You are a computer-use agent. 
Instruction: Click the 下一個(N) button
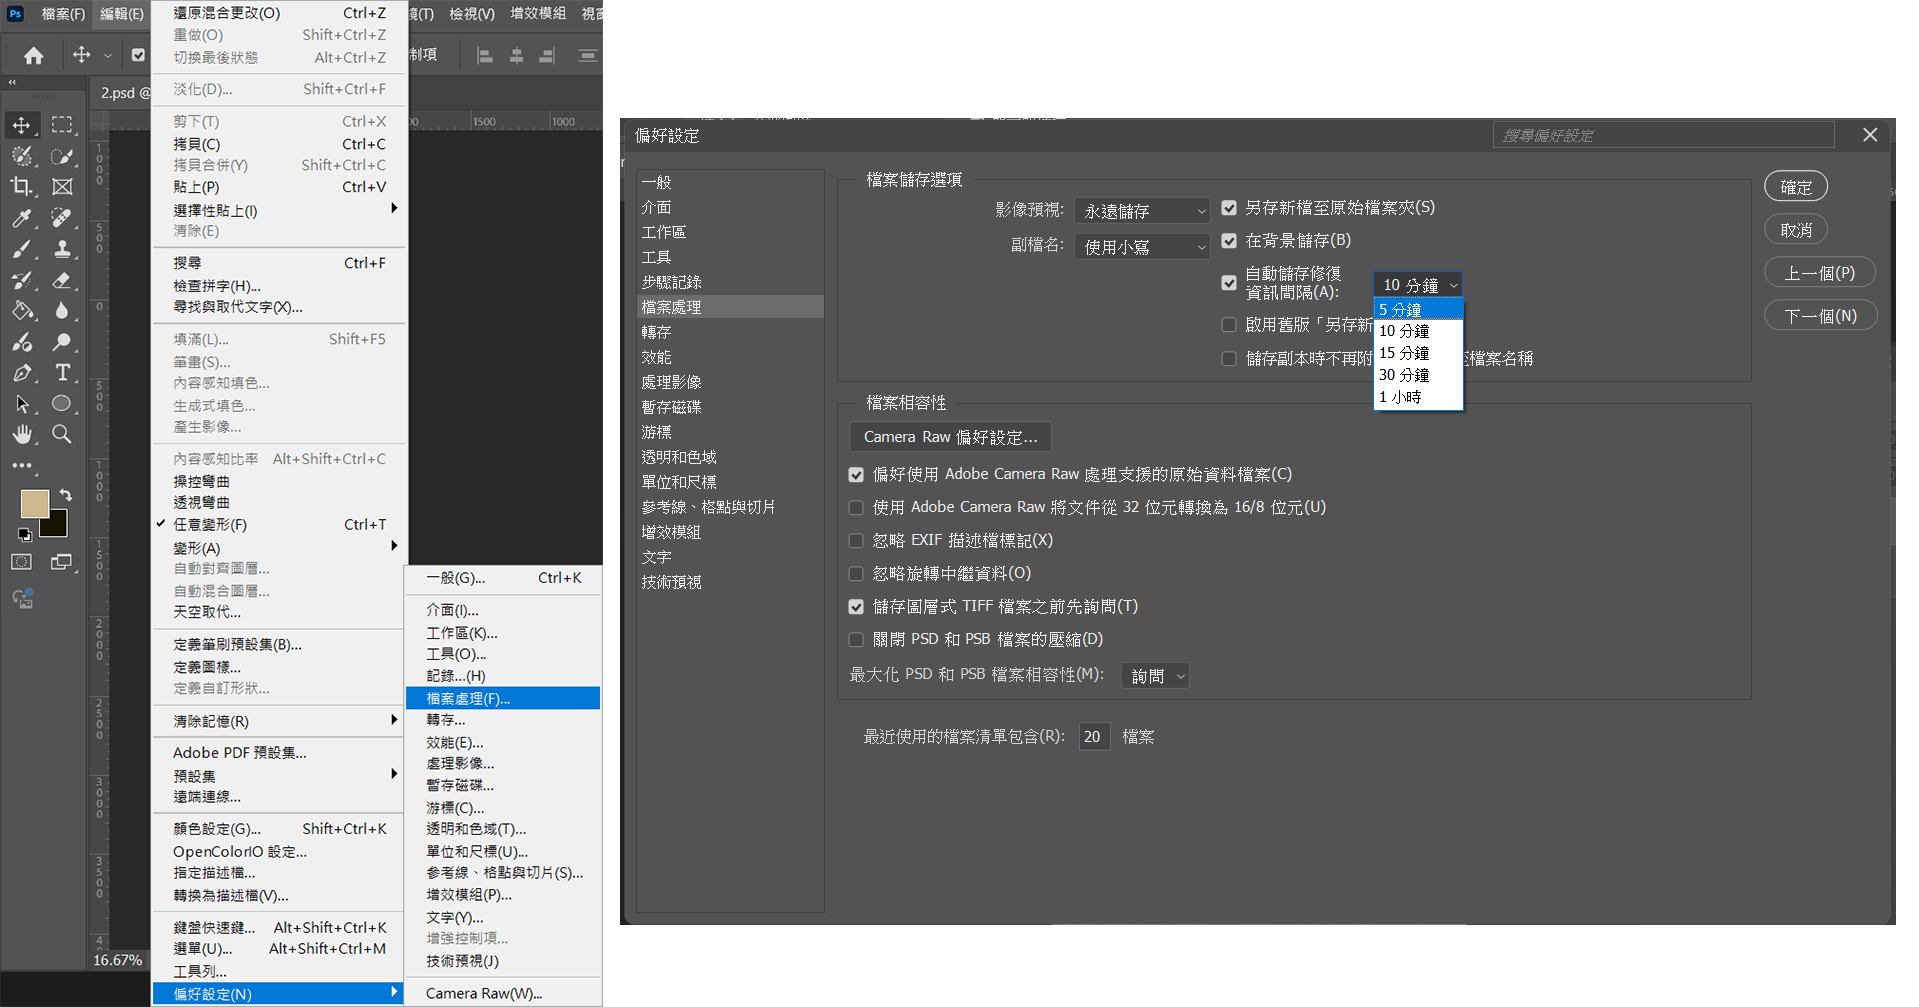pyautogui.click(x=1821, y=316)
